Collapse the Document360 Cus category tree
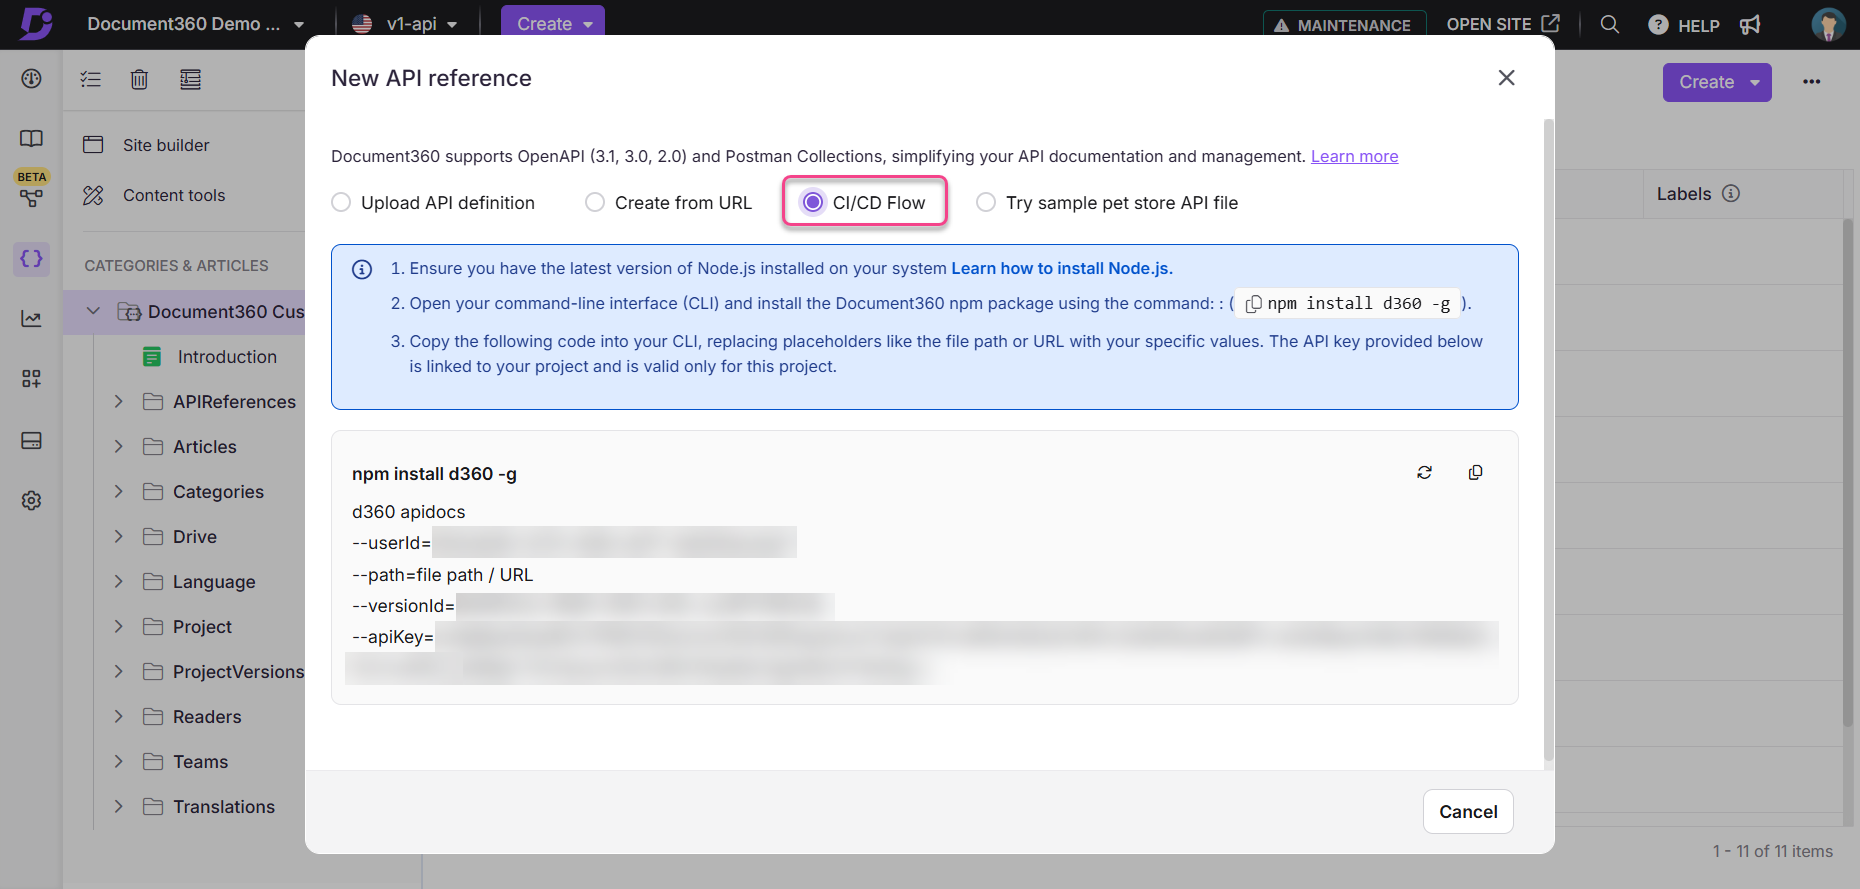Viewport: 1860px width, 889px height. 93,311
